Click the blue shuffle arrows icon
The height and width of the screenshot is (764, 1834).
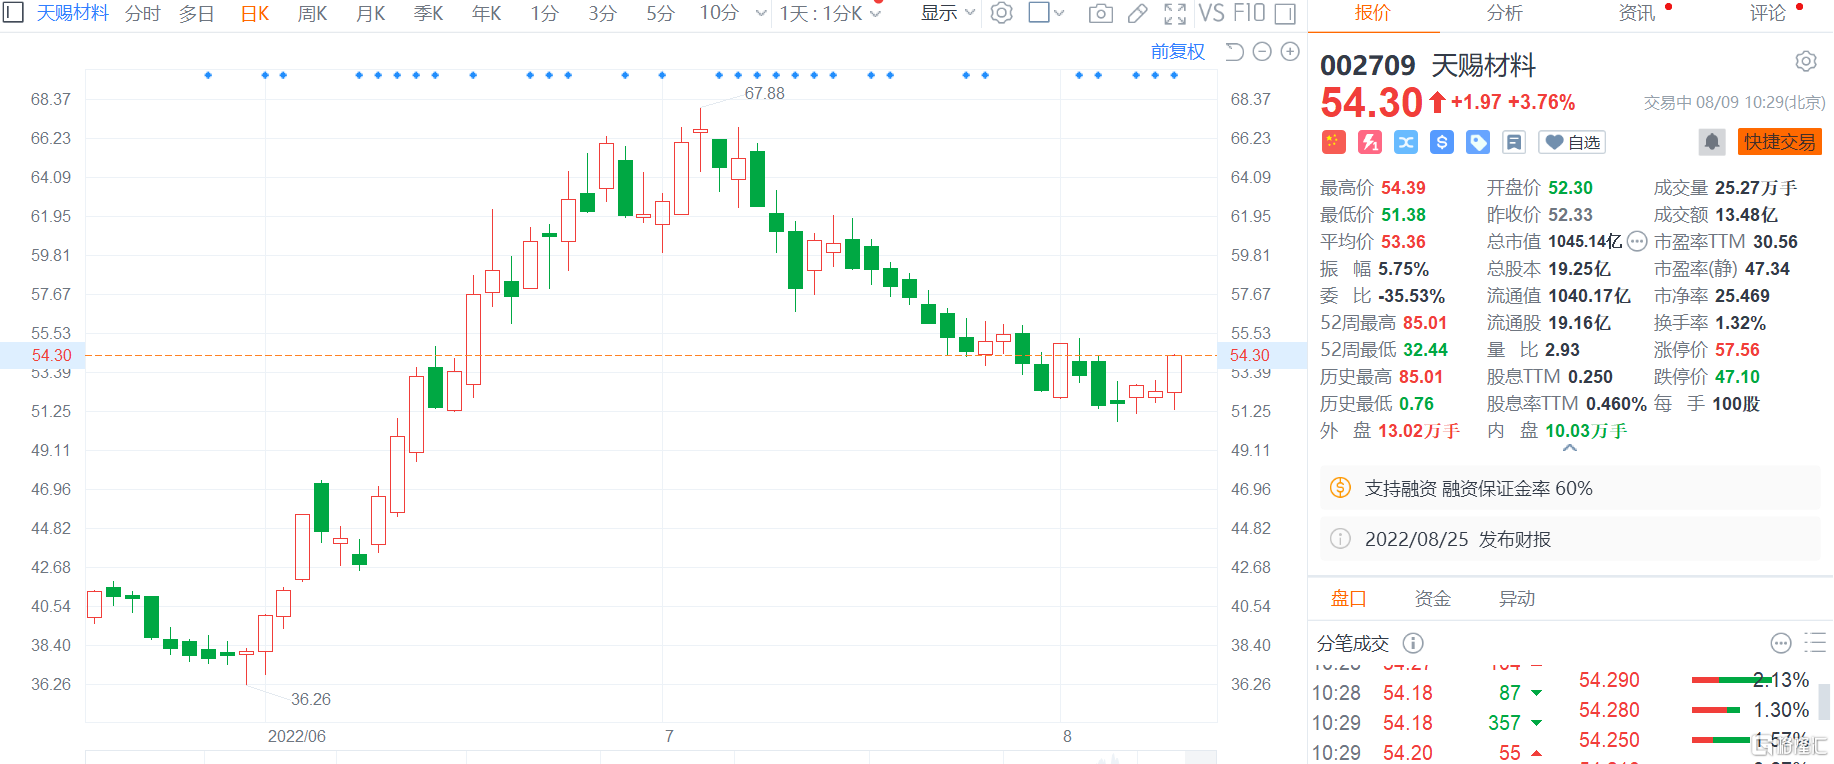coord(1405,142)
